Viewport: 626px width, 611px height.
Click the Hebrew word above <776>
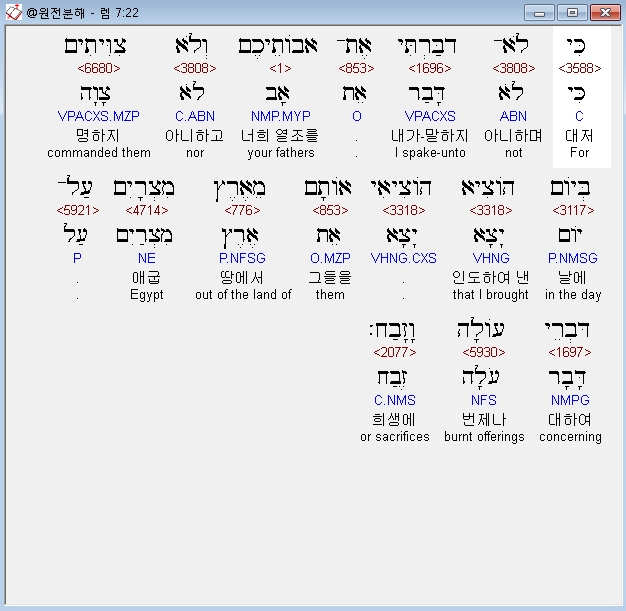240,189
